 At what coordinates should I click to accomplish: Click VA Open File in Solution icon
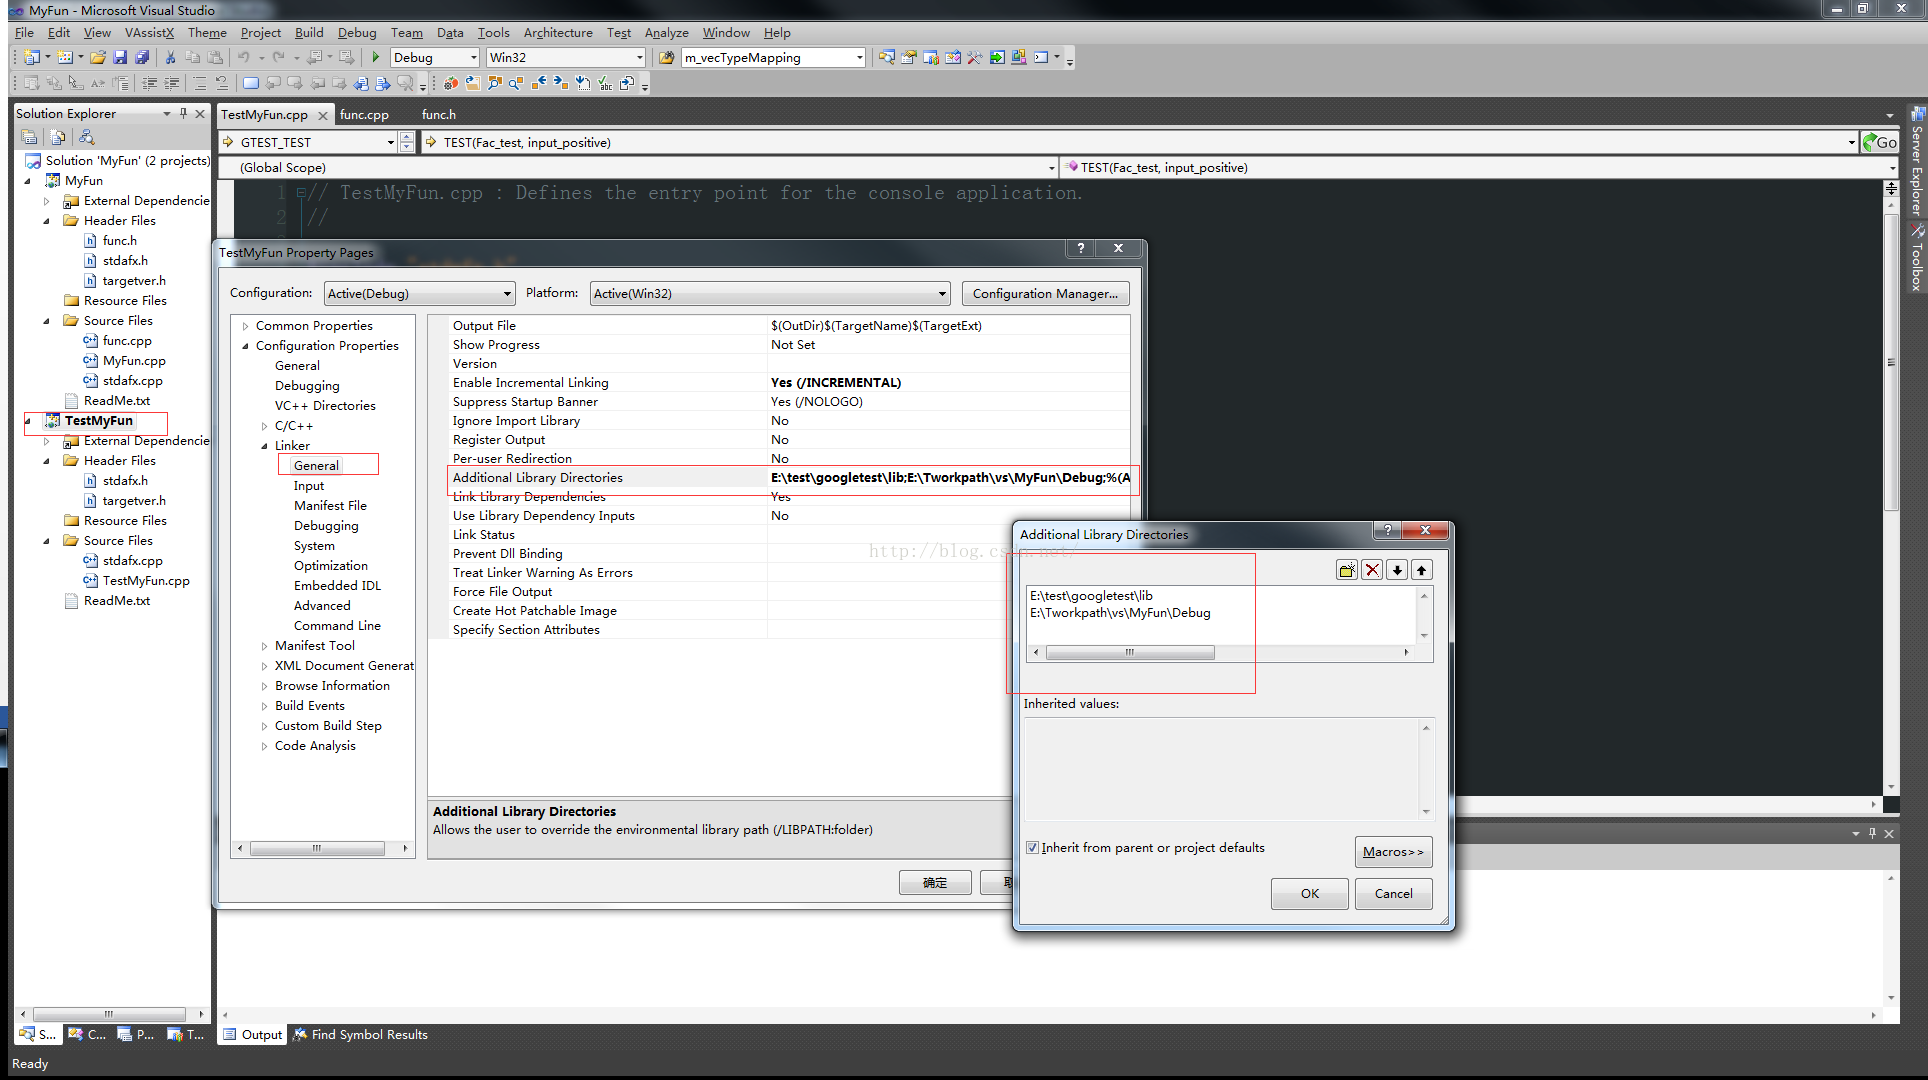473,83
